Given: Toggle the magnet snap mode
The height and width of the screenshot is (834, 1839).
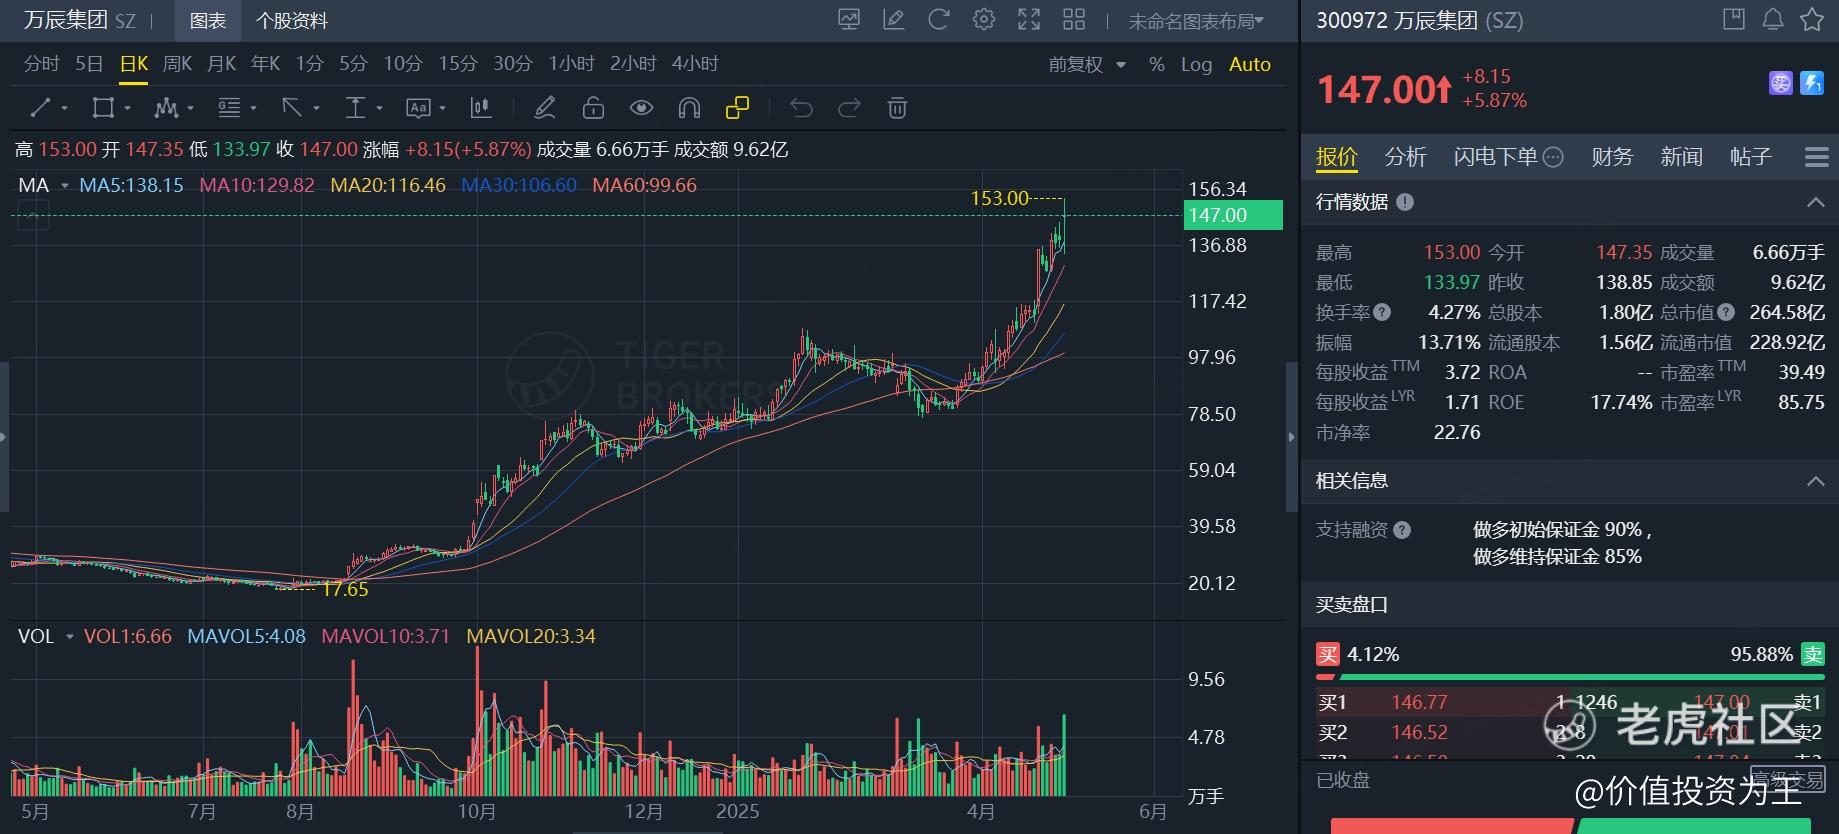Looking at the screenshot, I should (689, 108).
